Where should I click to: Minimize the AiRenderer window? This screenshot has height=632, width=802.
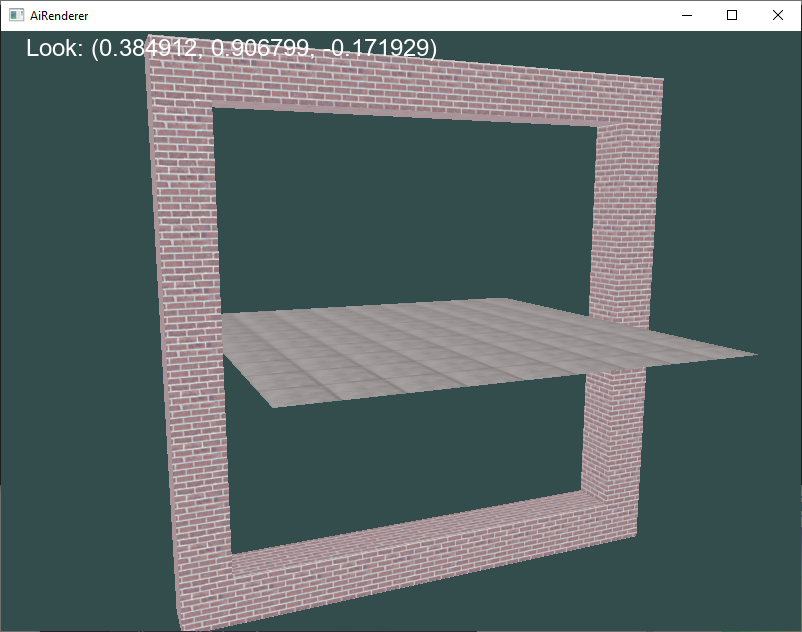[687, 15]
